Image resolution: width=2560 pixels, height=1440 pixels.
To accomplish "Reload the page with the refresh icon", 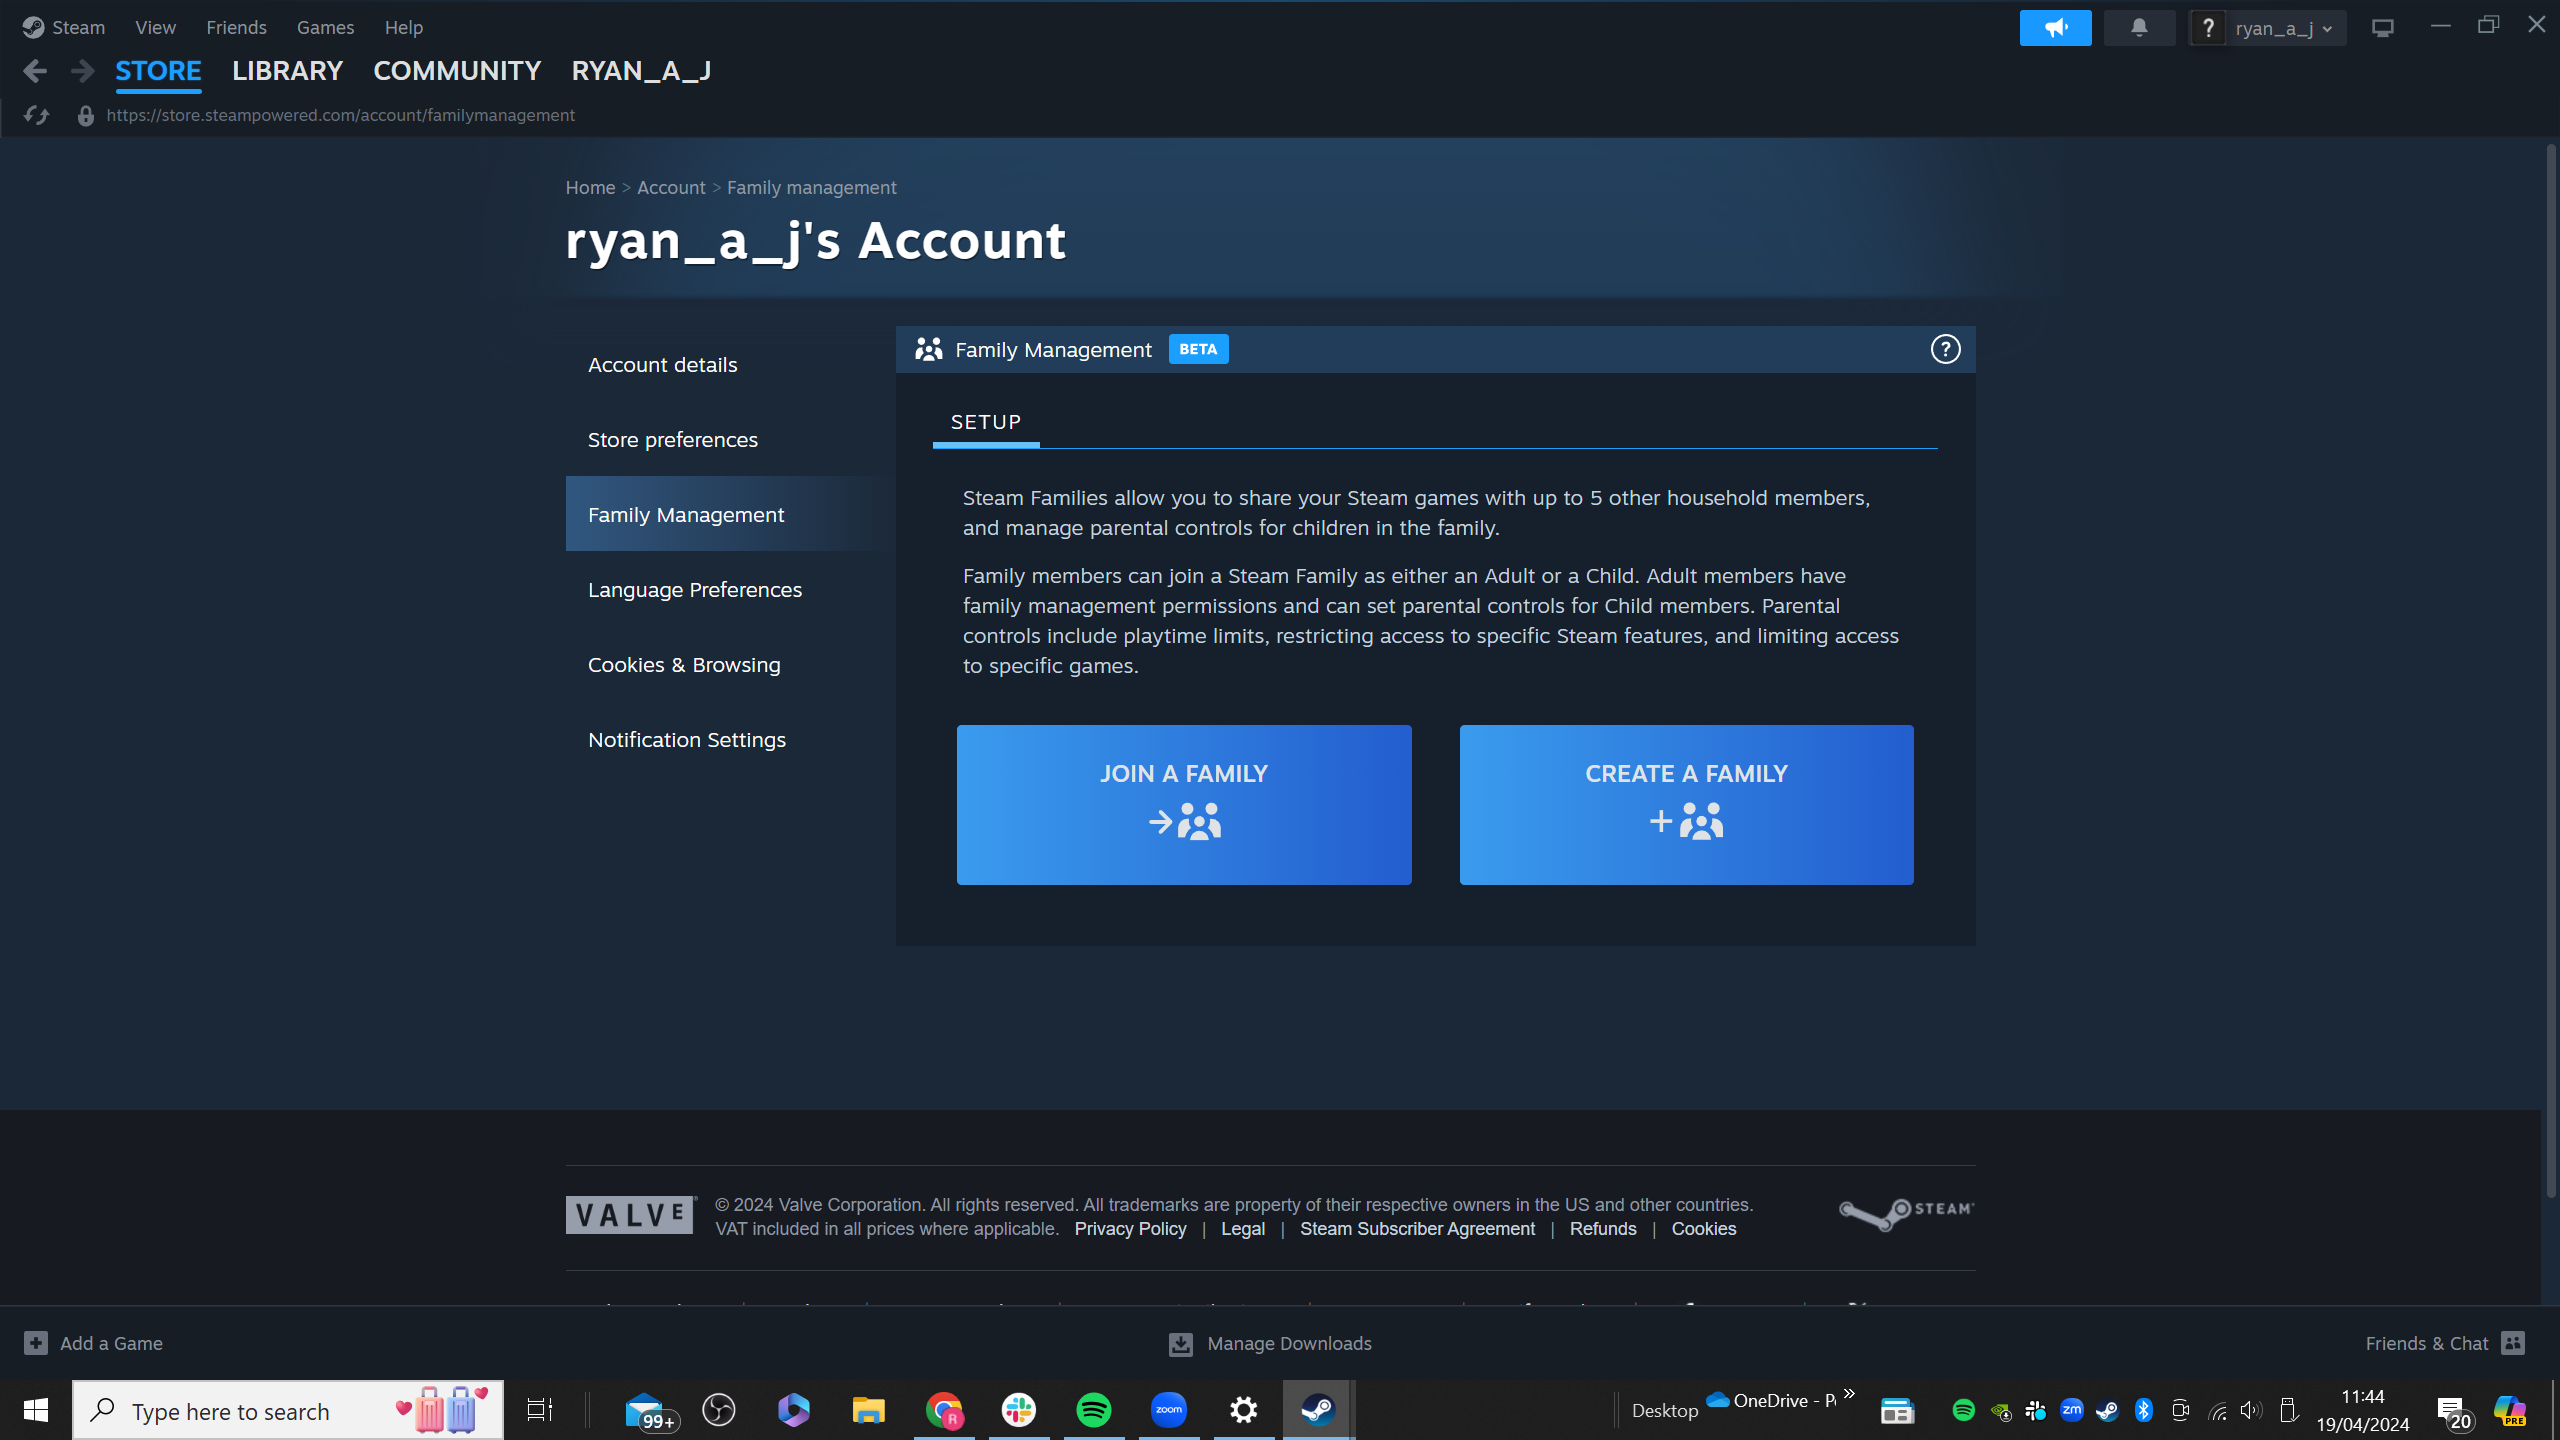I will point(37,115).
